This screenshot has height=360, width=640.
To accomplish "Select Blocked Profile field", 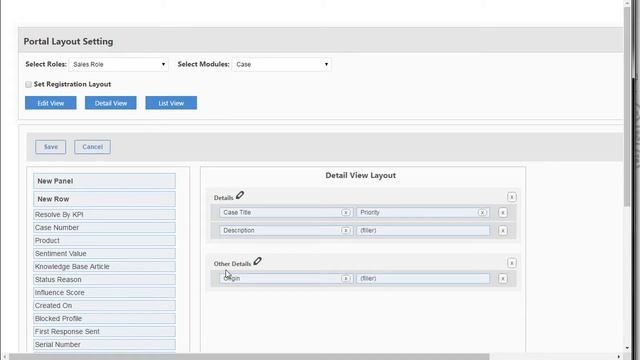I will click(104, 319).
